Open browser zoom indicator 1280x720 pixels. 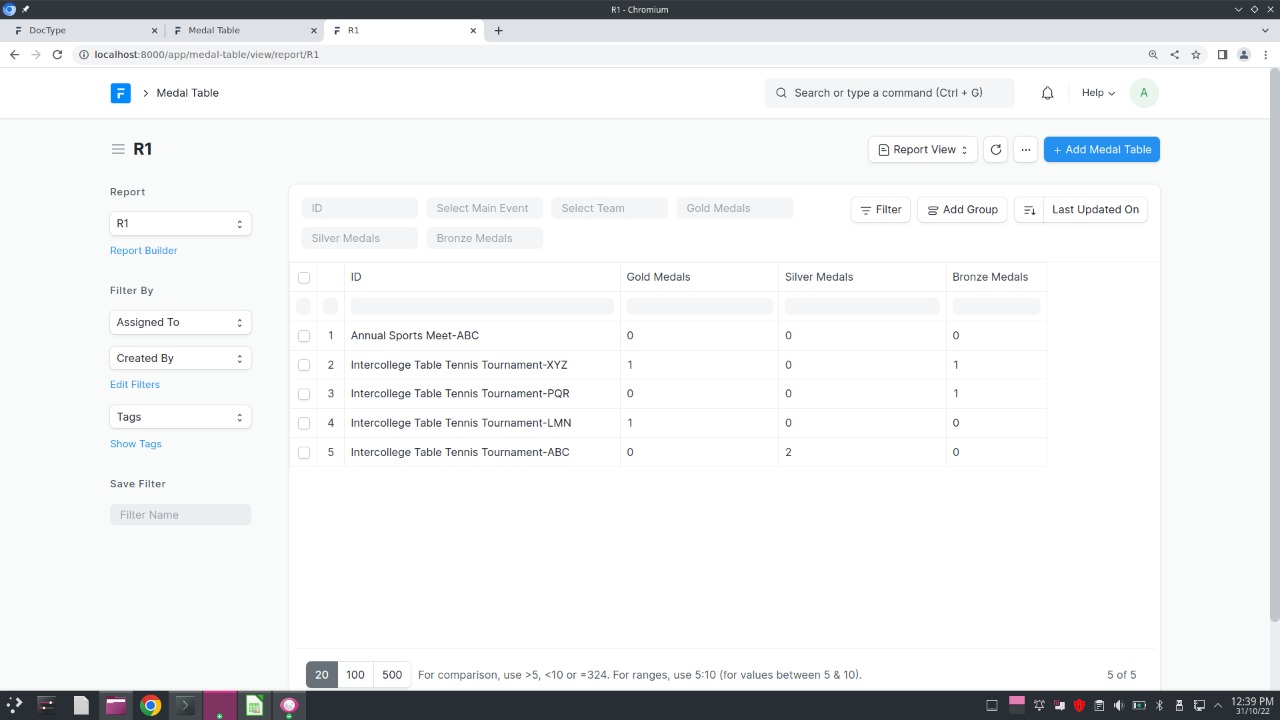coord(1153,55)
